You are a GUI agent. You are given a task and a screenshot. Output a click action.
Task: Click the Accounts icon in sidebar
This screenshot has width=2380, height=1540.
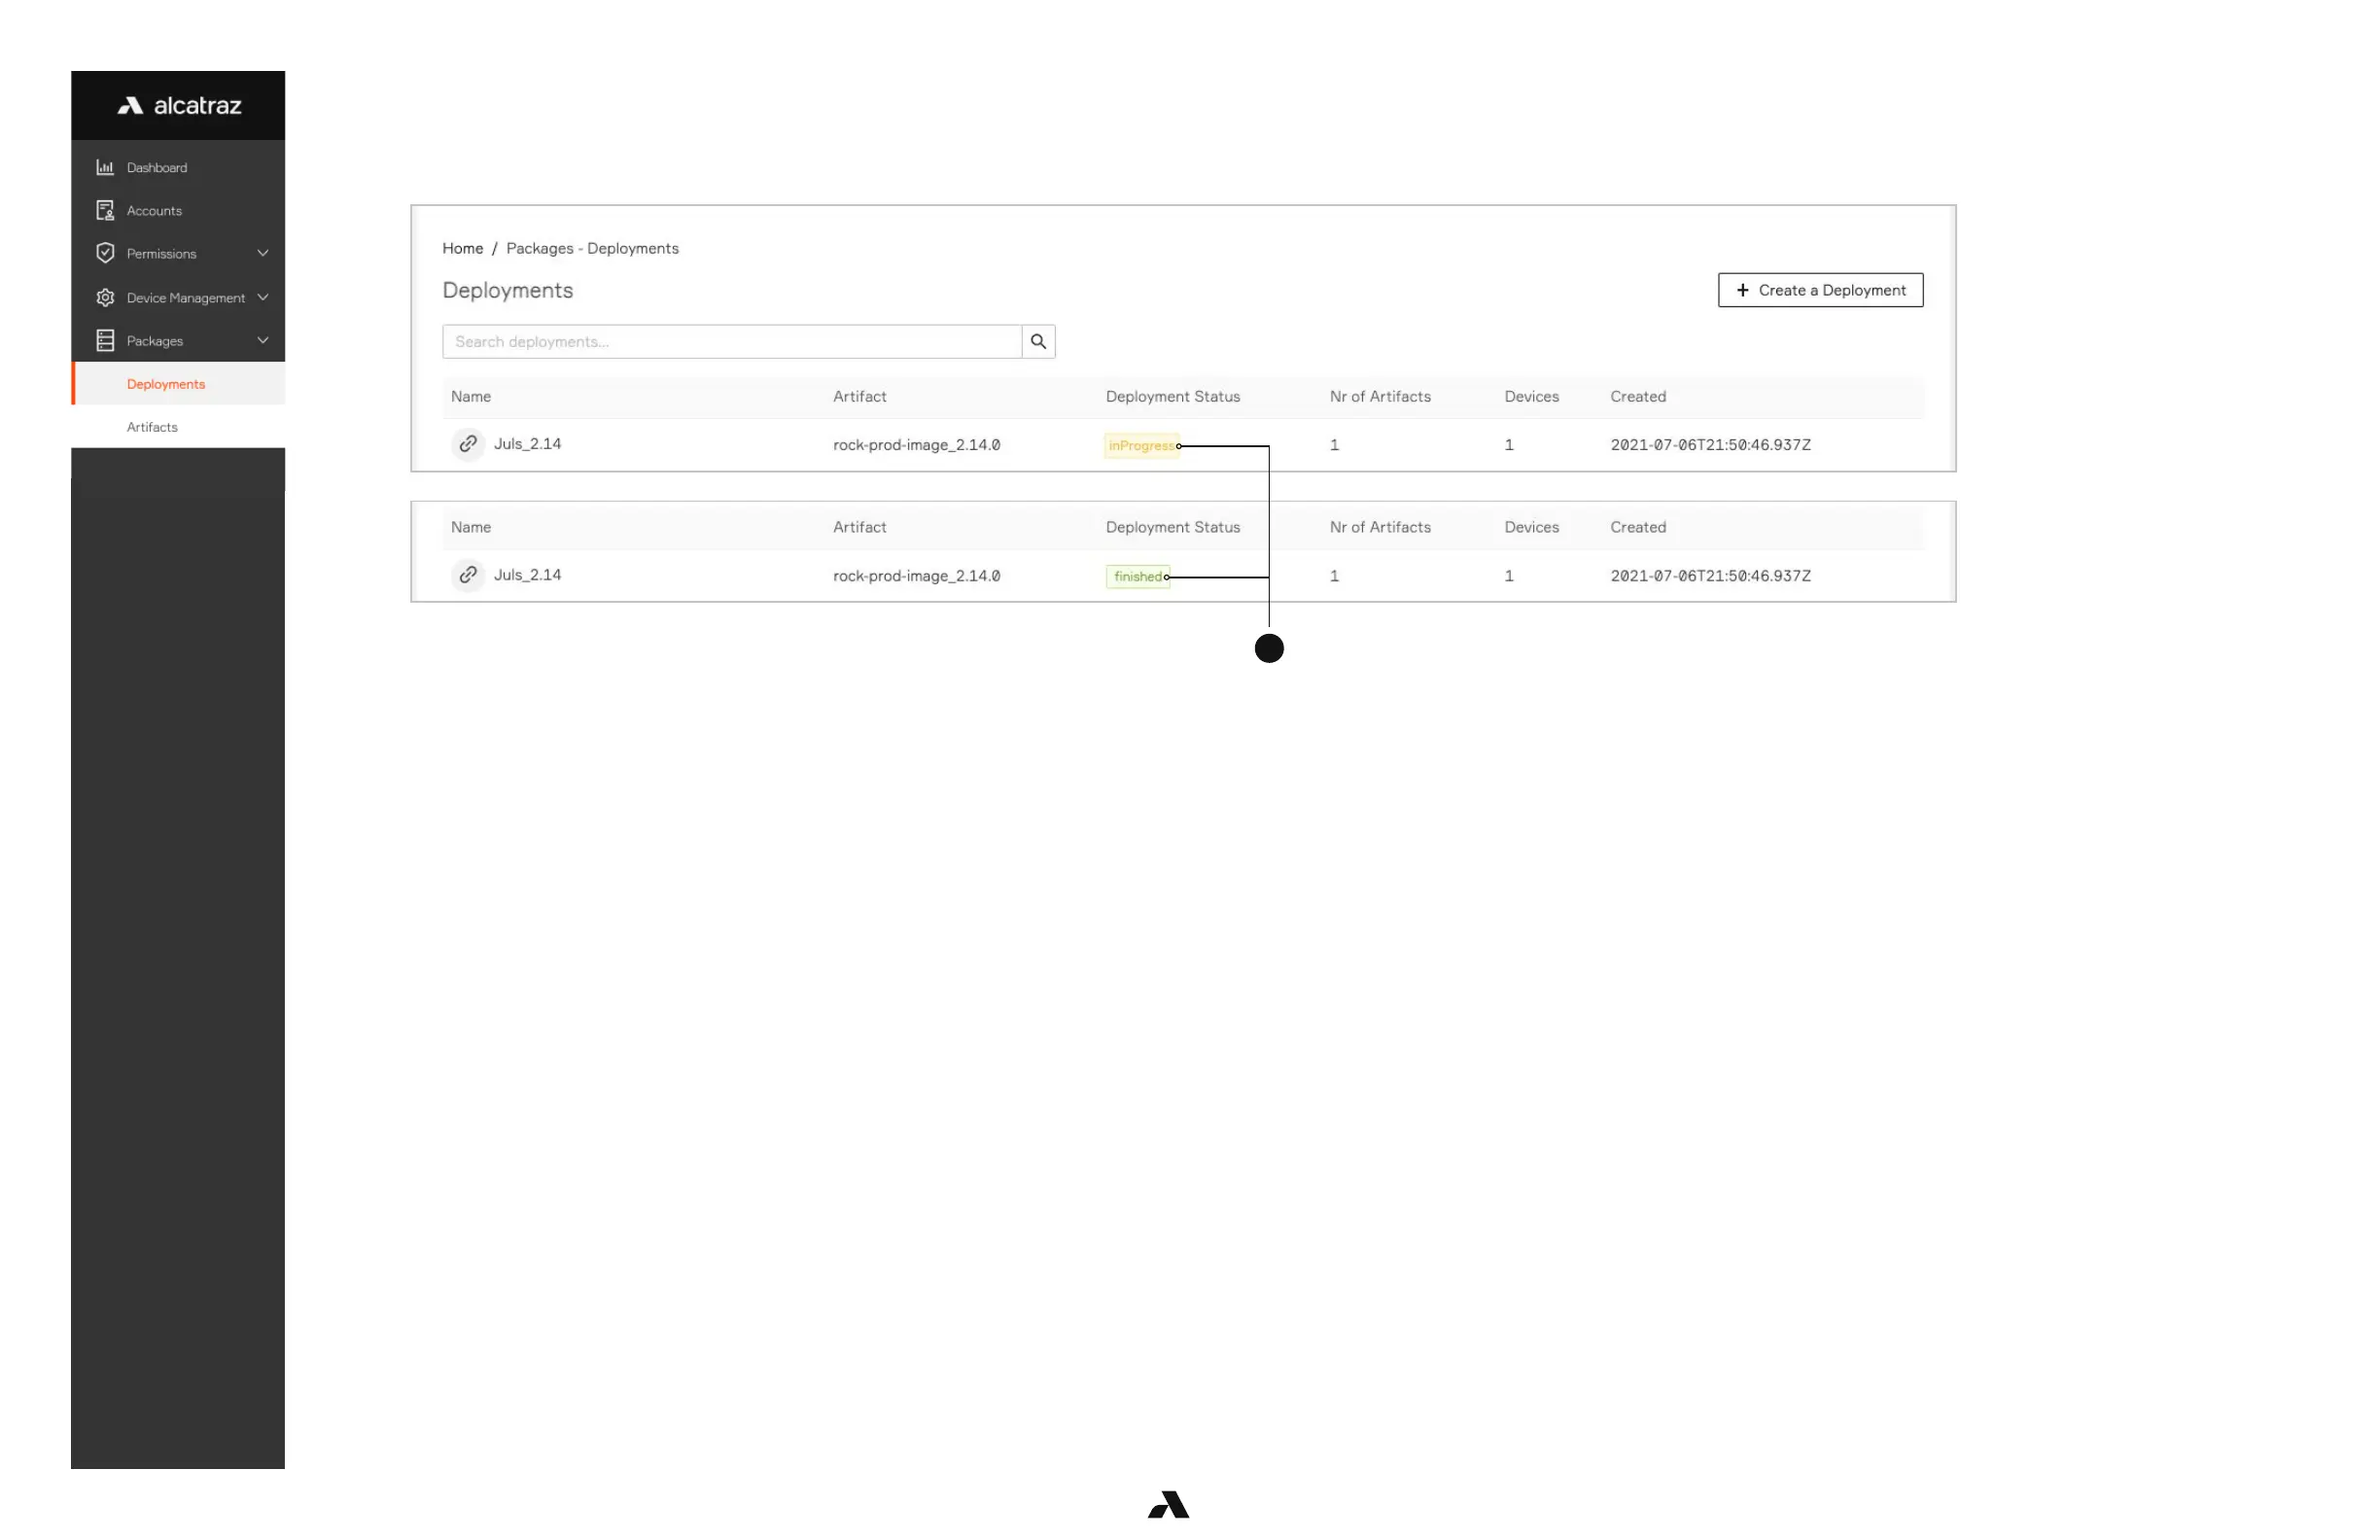(105, 210)
